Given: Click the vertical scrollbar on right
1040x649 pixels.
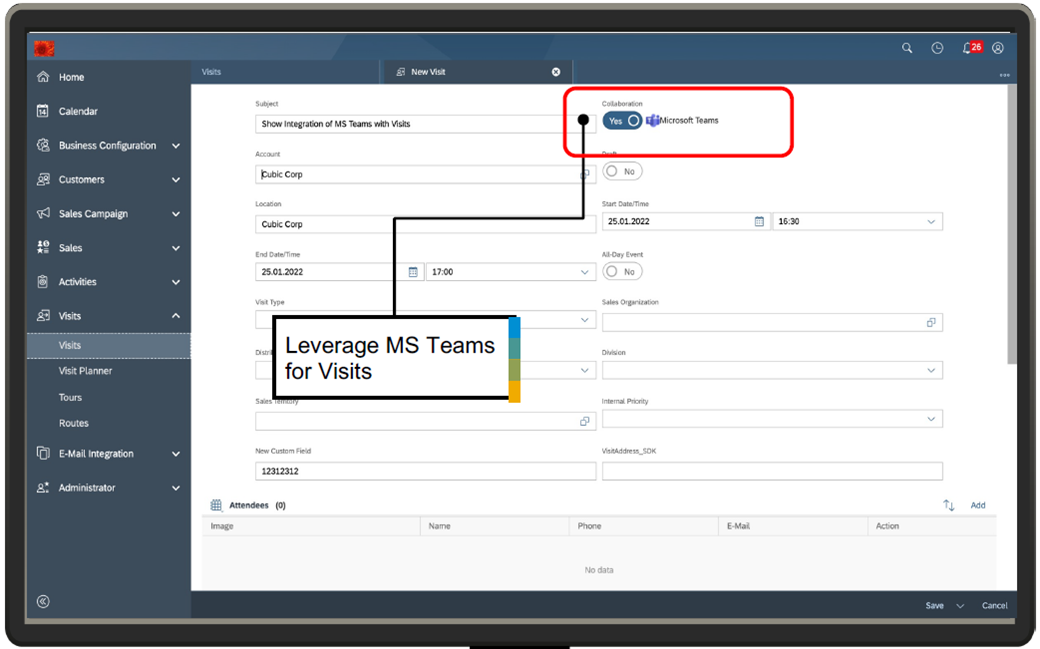Looking at the screenshot, I should 1011,225.
